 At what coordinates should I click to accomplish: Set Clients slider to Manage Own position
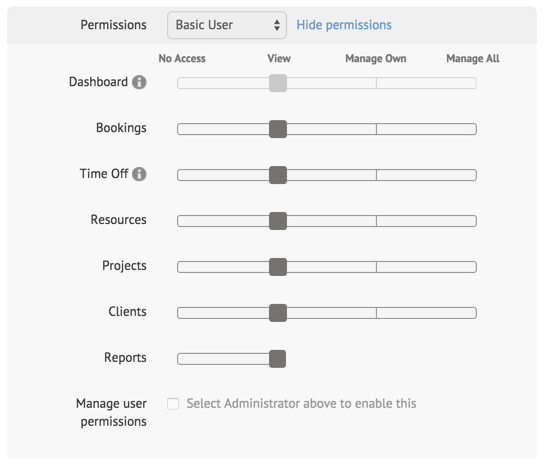376,313
